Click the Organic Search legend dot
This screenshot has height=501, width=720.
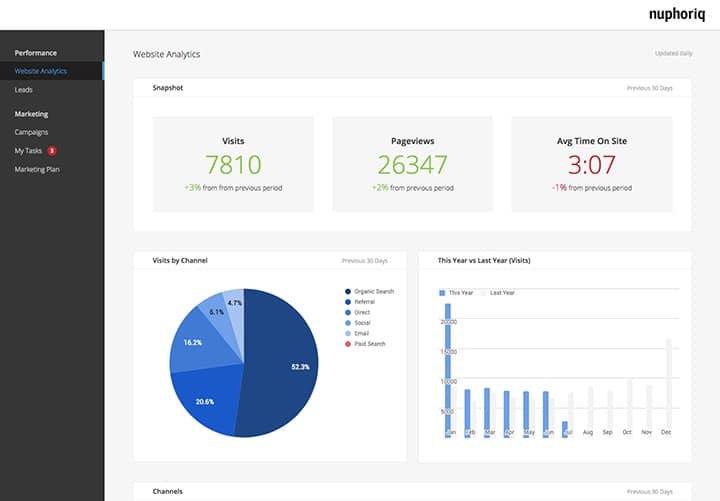(x=348, y=292)
